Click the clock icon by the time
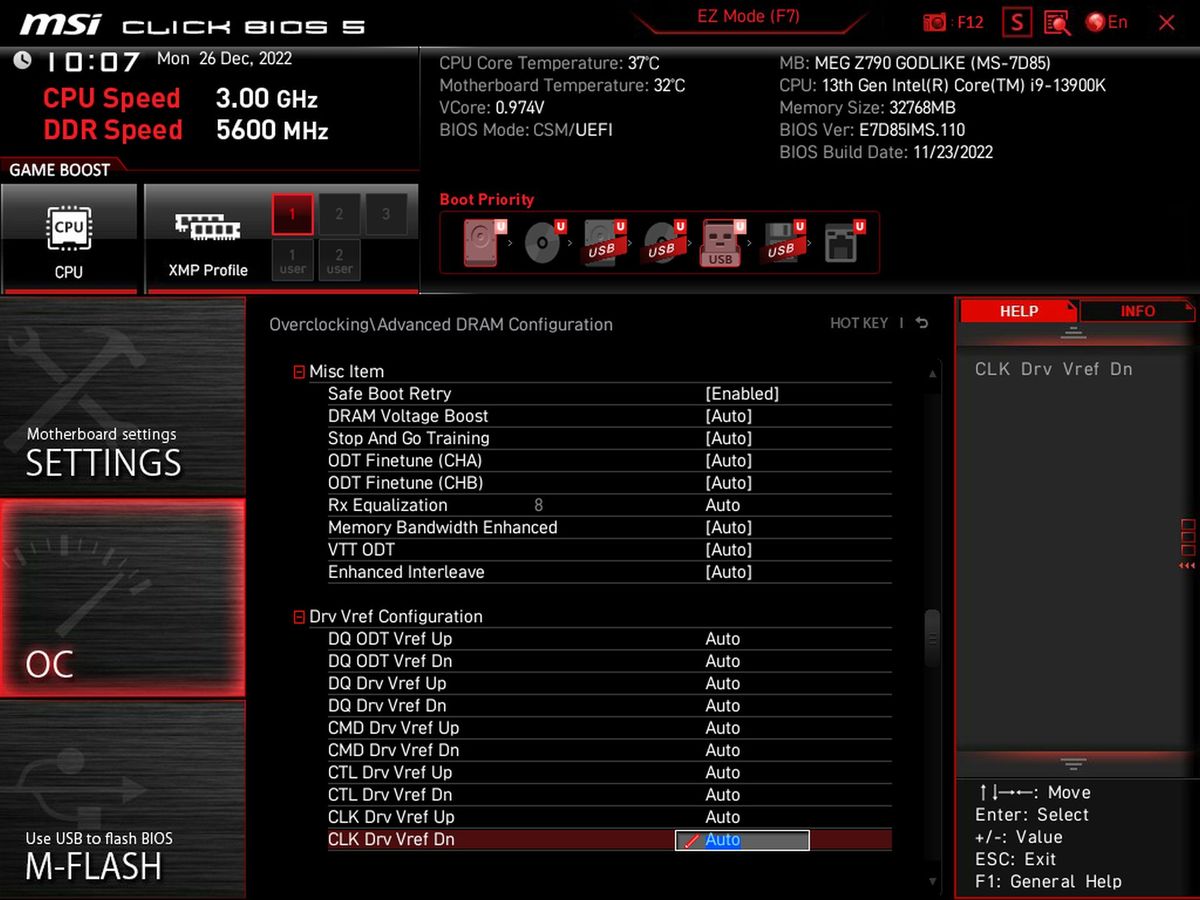This screenshot has height=900, width=1200. (22, 61)
